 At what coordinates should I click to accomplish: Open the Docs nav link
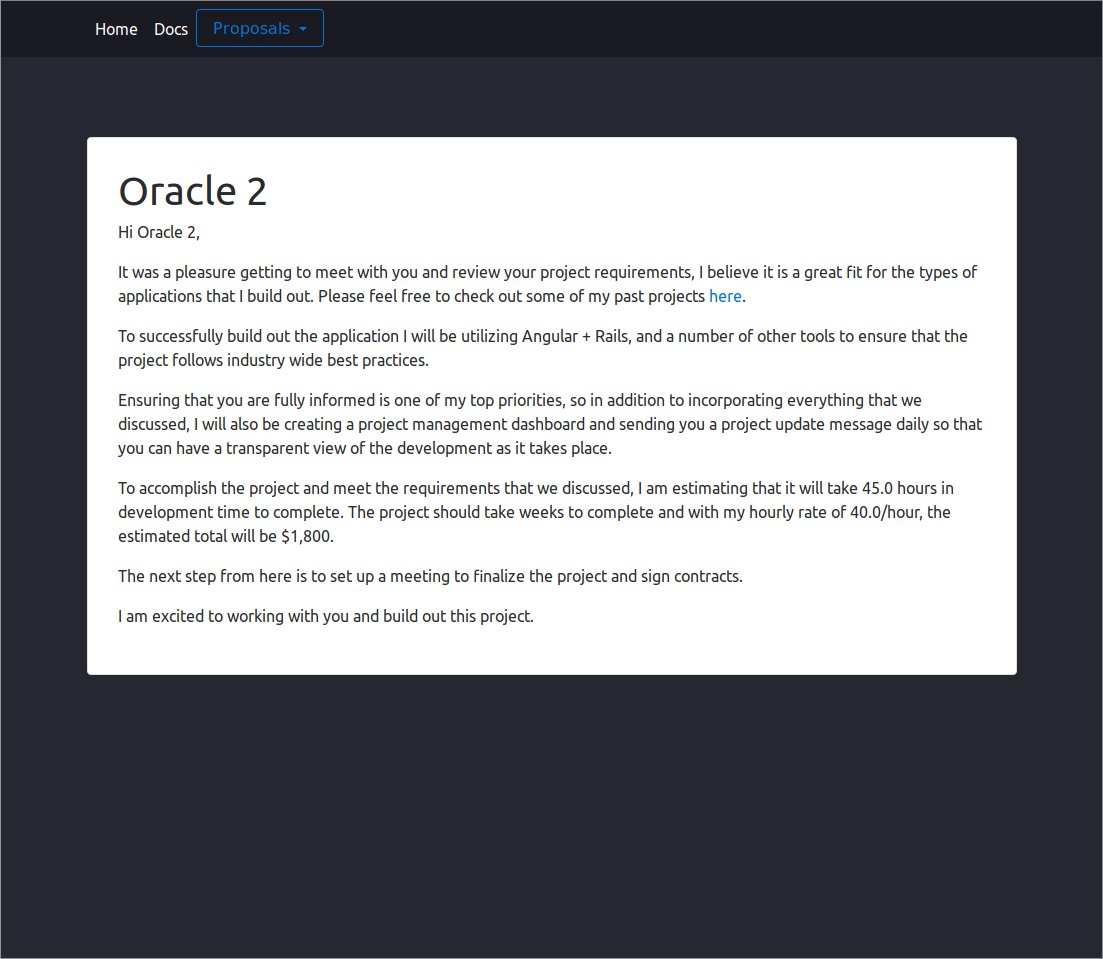(x=171, y=29)
